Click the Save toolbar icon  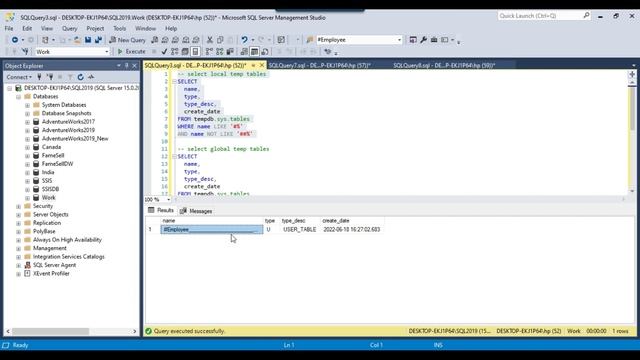88,40
